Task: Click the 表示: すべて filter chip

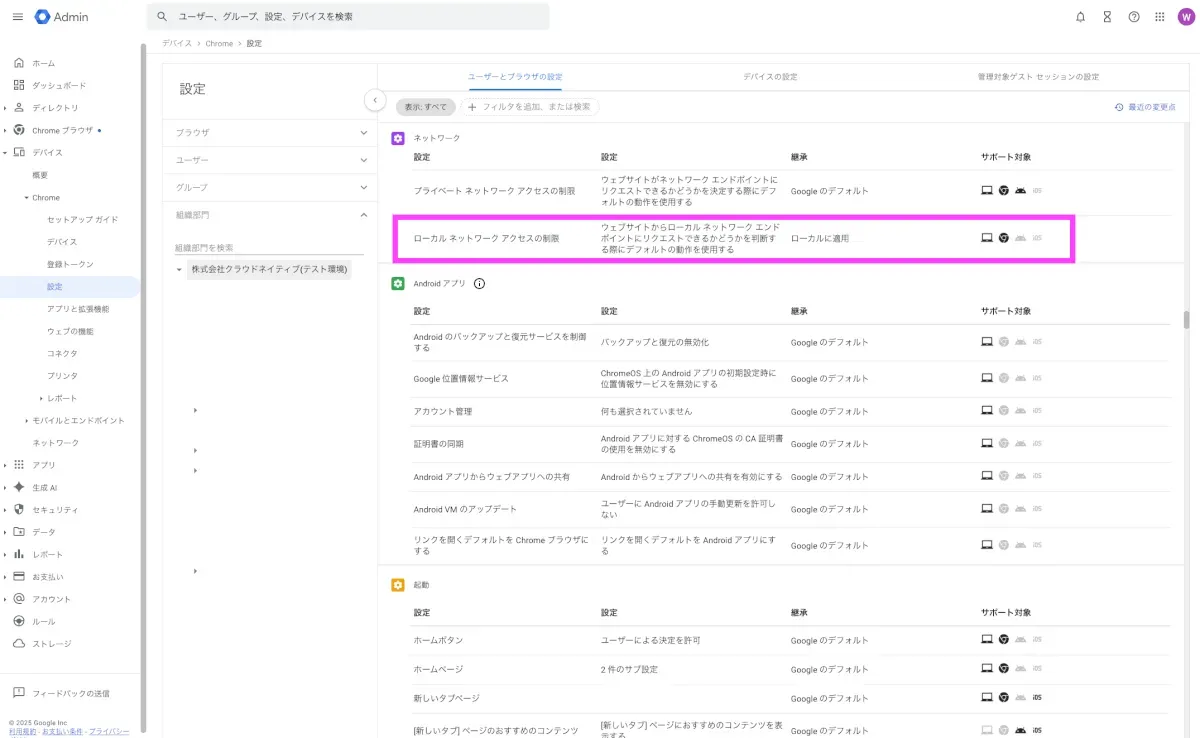Action: (x=425, y=107)
